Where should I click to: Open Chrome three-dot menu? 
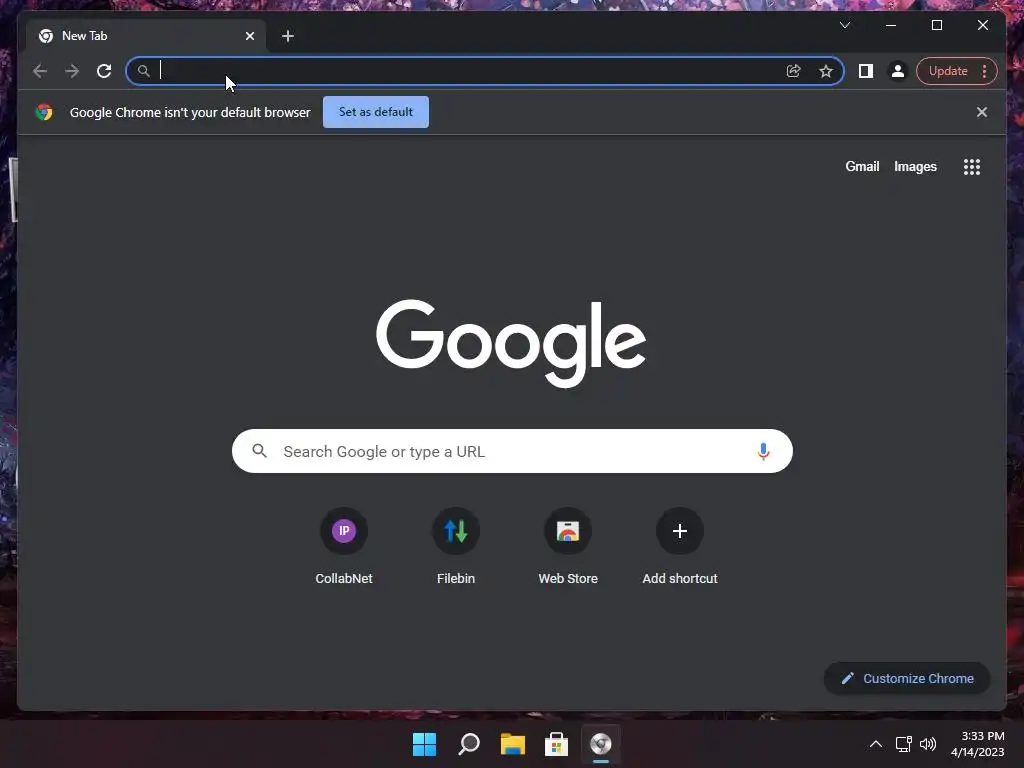(x=985, y=71)
